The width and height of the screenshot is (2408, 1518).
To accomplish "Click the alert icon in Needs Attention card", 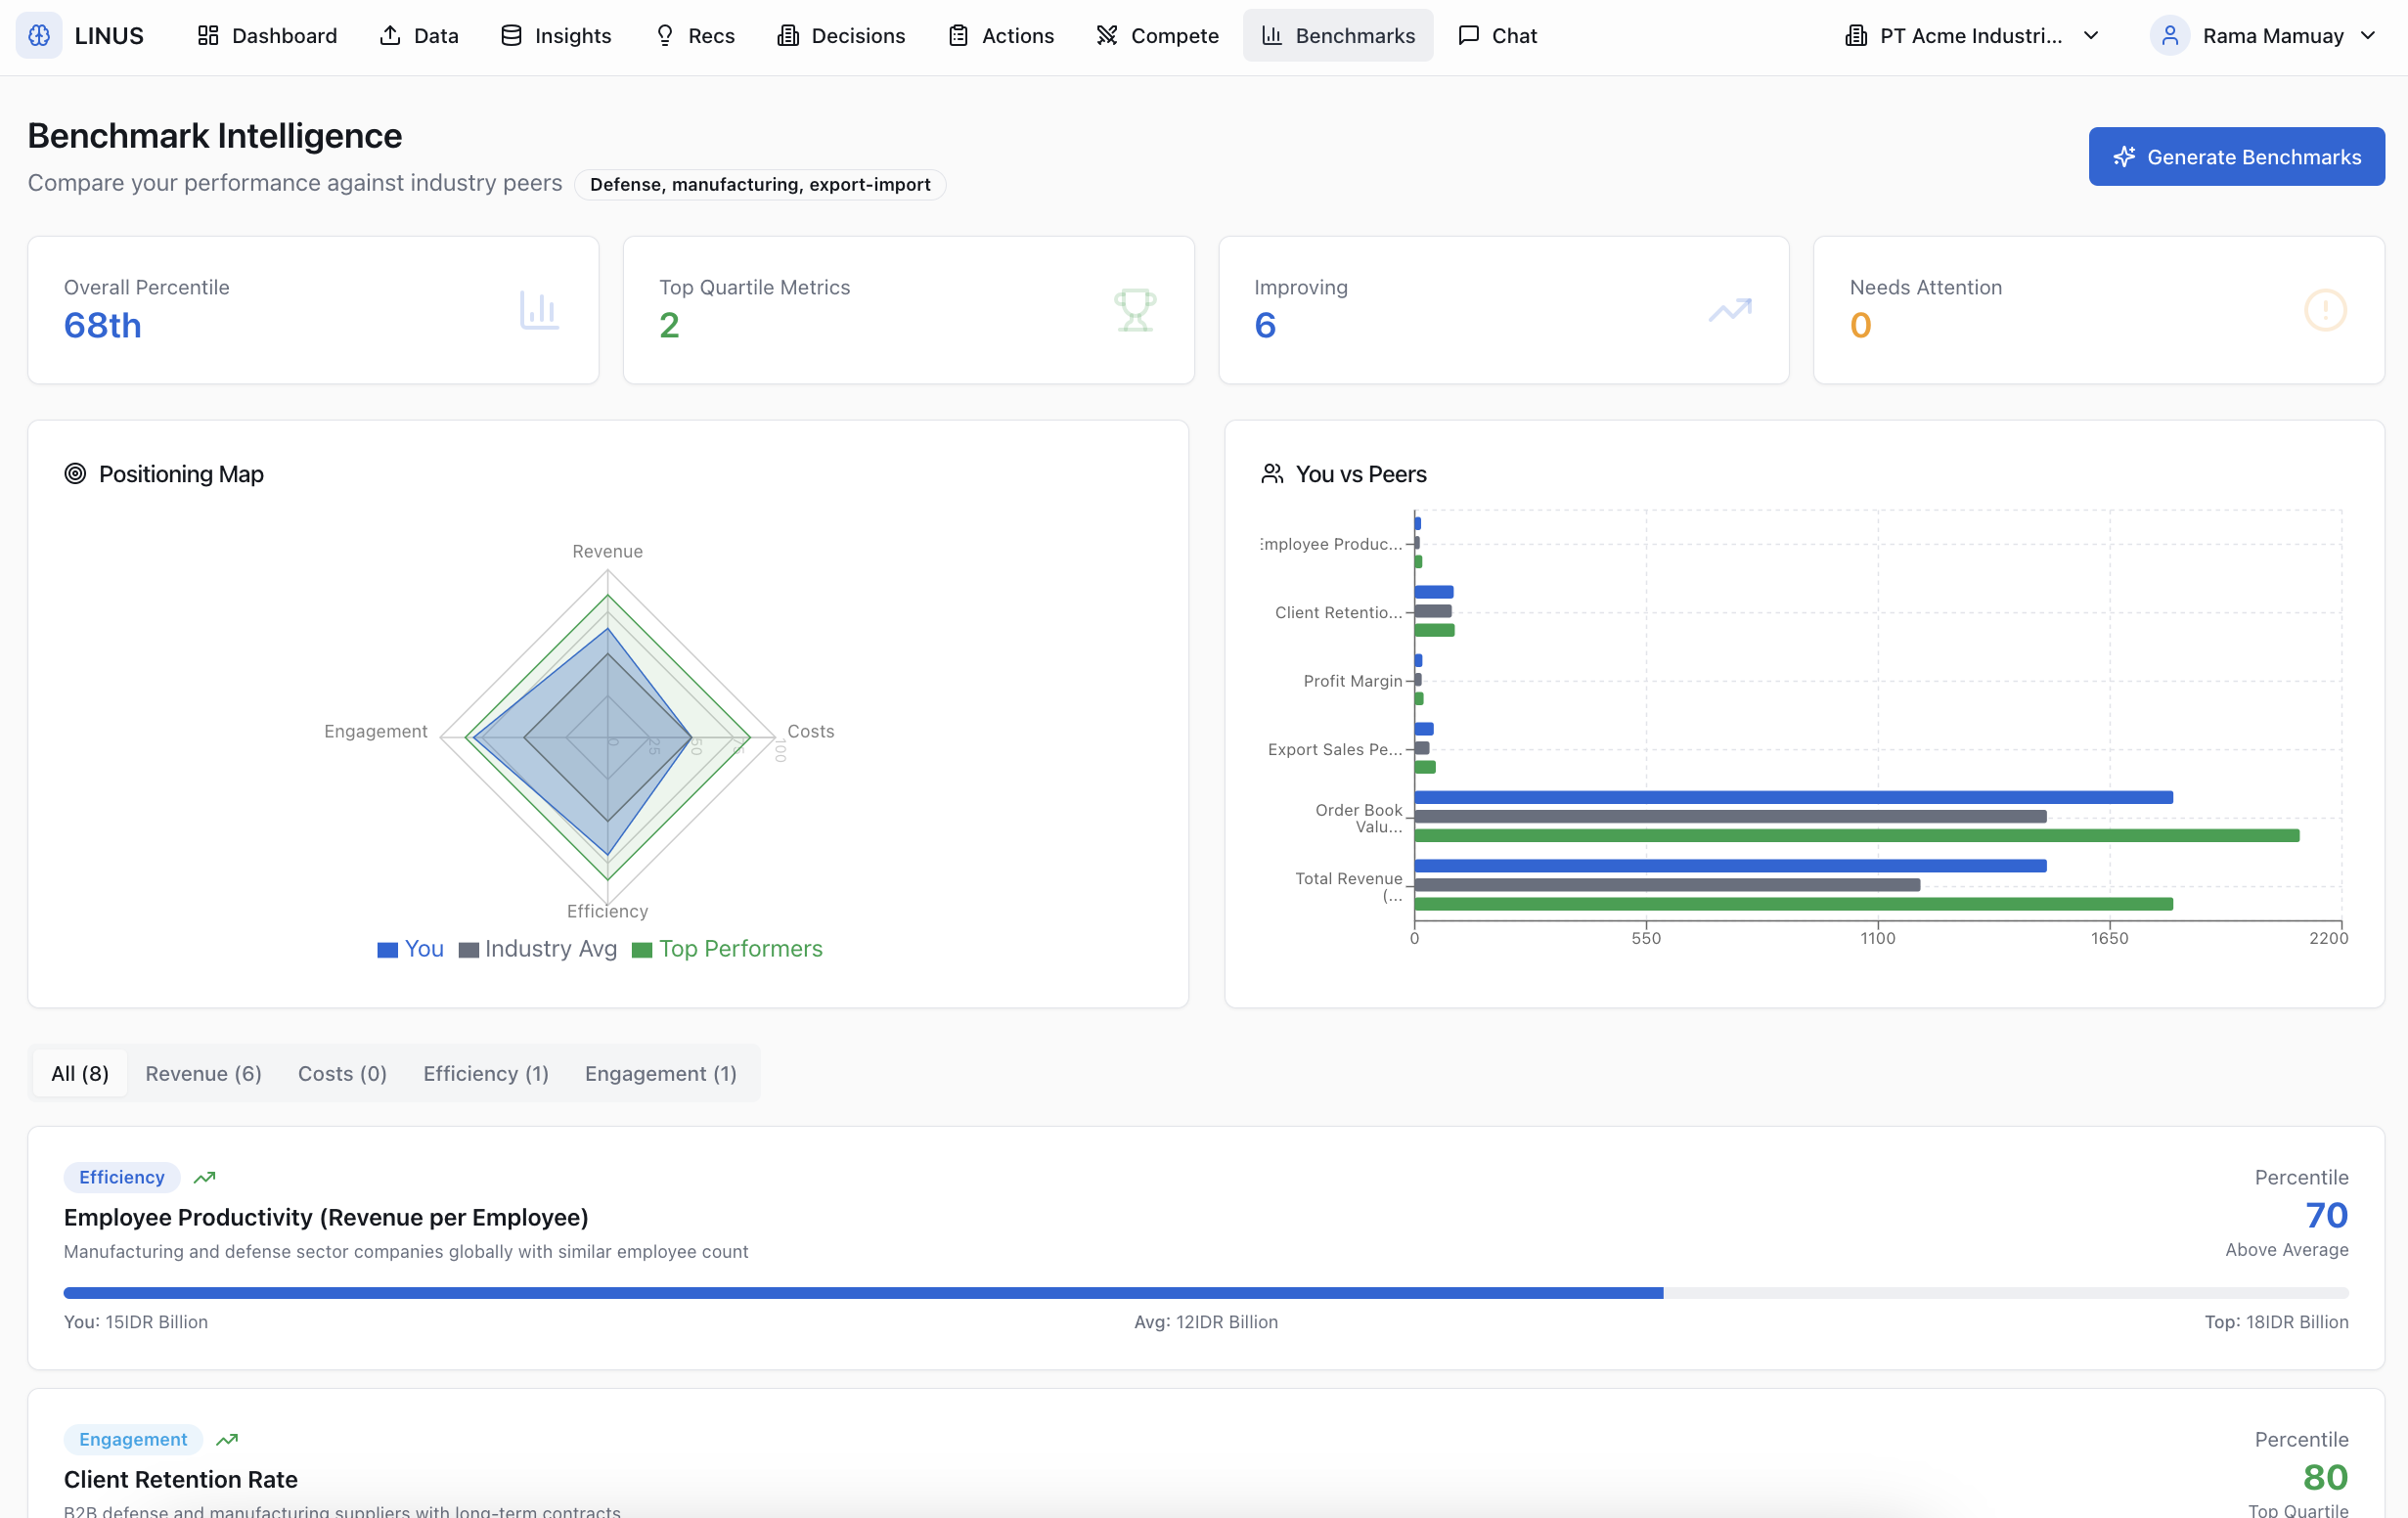I will [2325, 310].
